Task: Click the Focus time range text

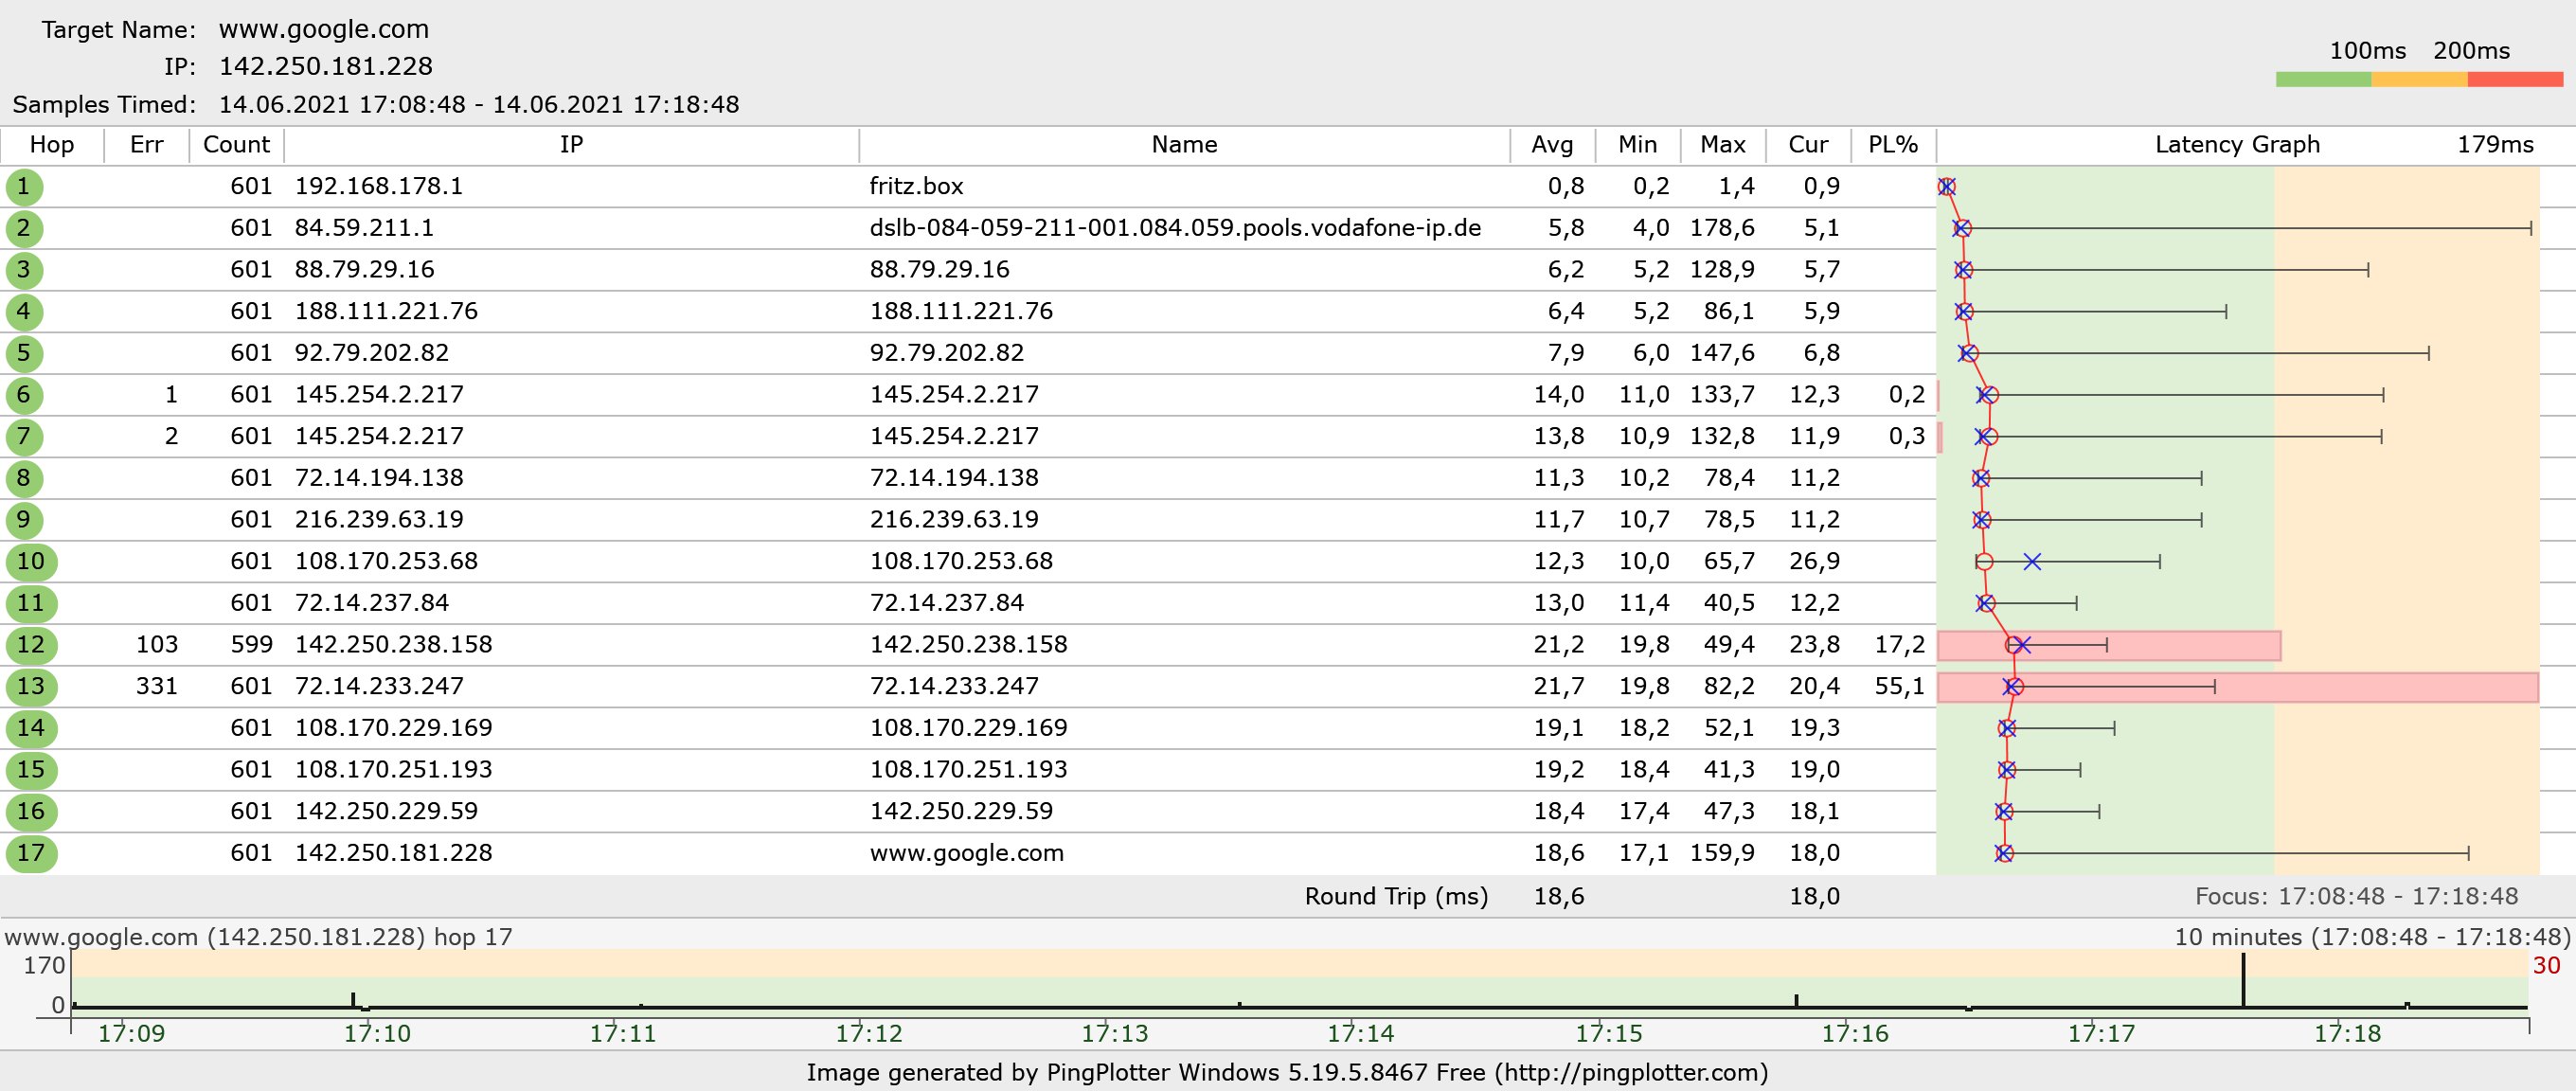Action: point(2356,897)
